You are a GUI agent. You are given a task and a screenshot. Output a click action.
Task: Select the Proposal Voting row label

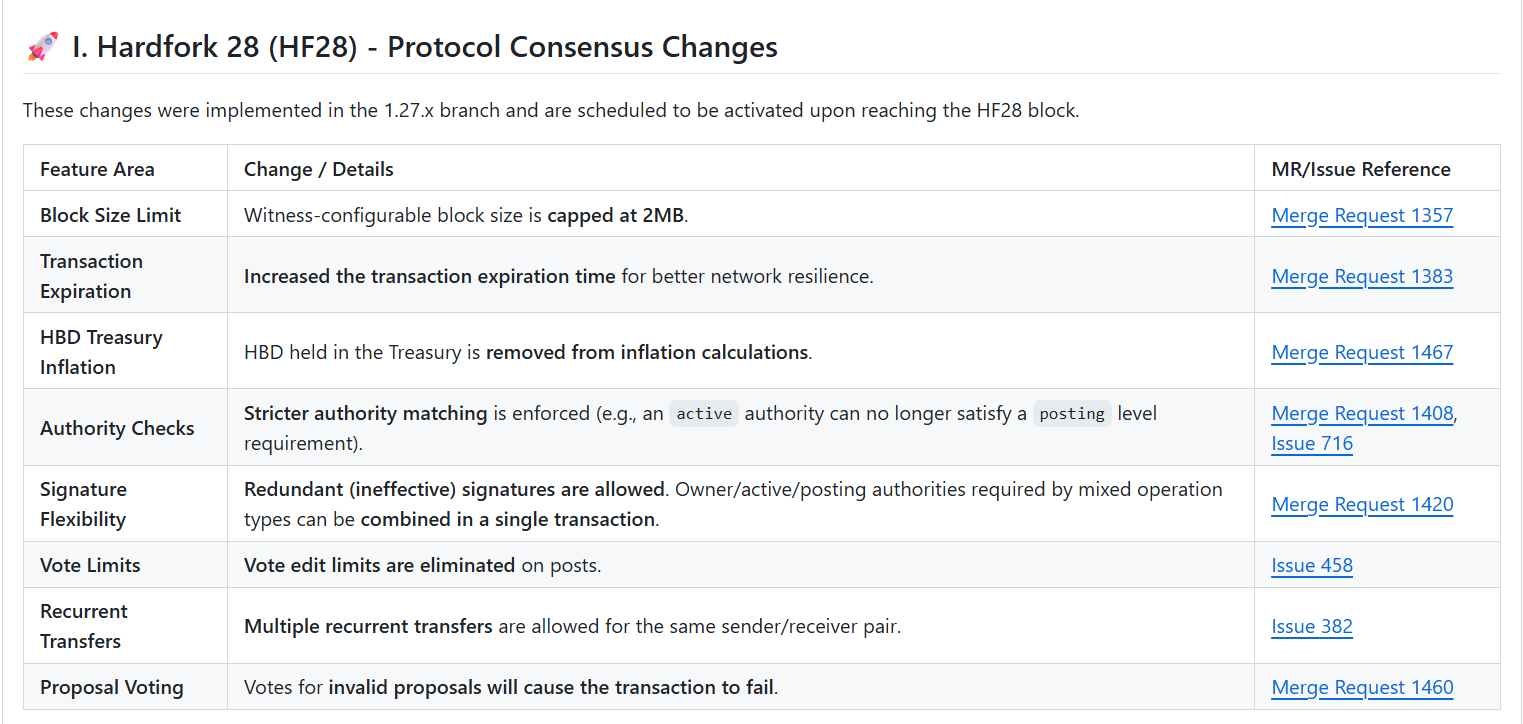tap(112, 687)
